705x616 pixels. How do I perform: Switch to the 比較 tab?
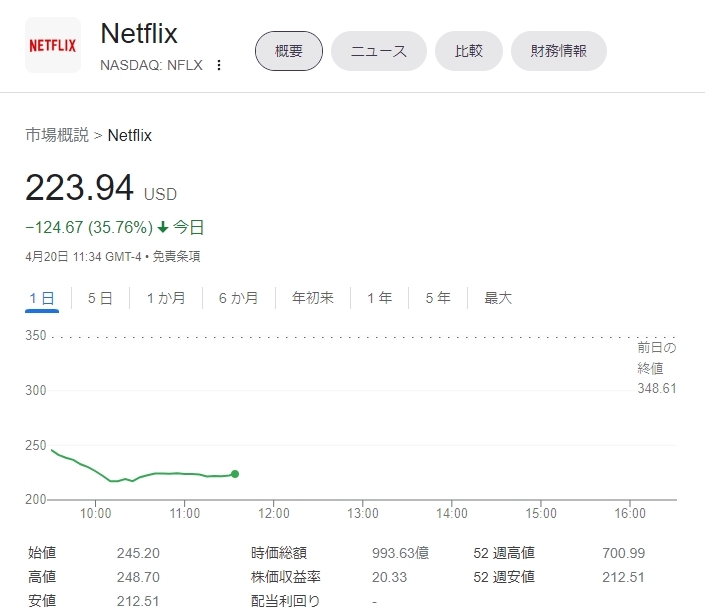(x=469, y=51)
